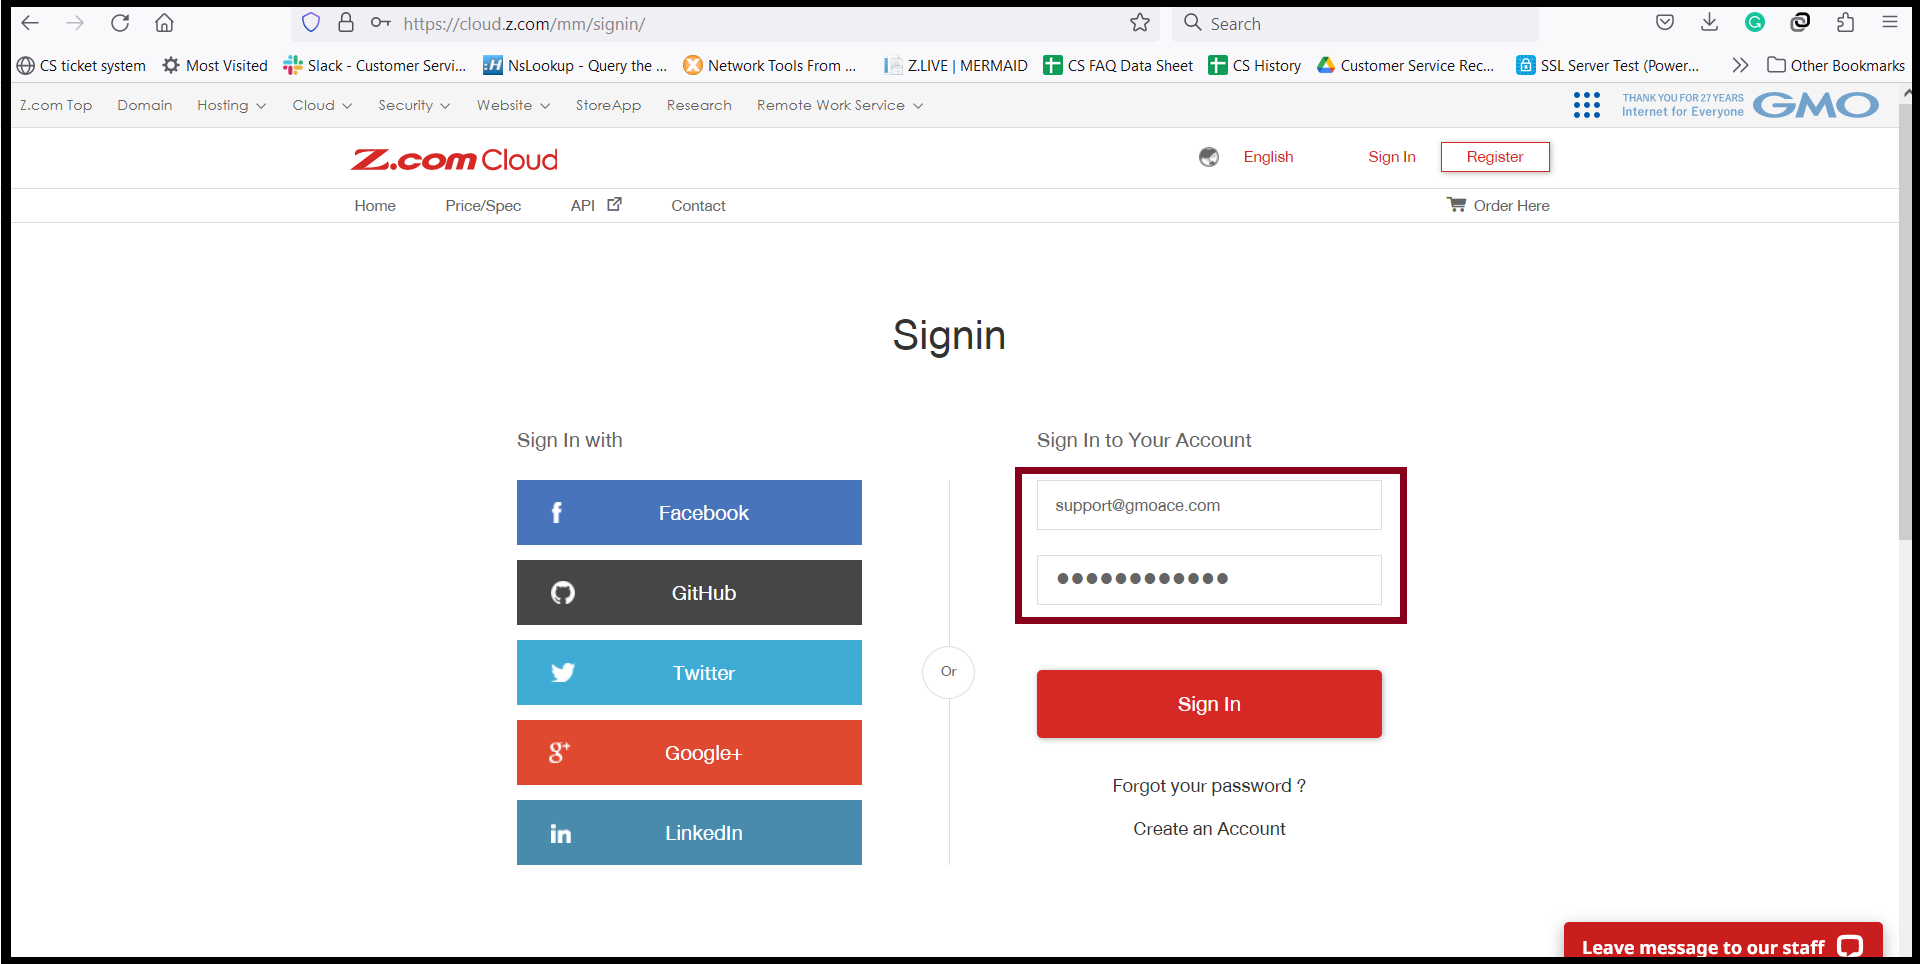The width and height of the screenshot is (1920, 964).
Task: Expand the Security dropdown menu
Action: (x=414, y=105)
